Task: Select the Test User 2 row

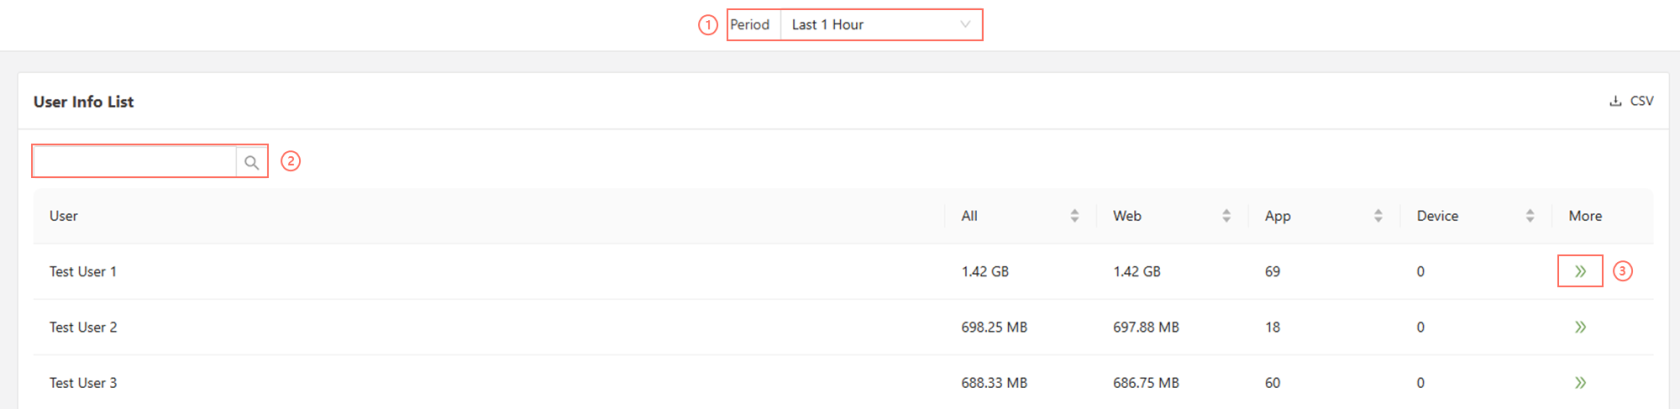Action: coord(83,328)
